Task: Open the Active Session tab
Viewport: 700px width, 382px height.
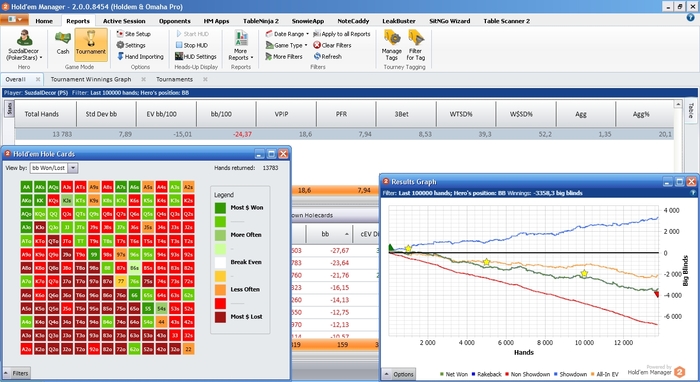Action: 124,21
